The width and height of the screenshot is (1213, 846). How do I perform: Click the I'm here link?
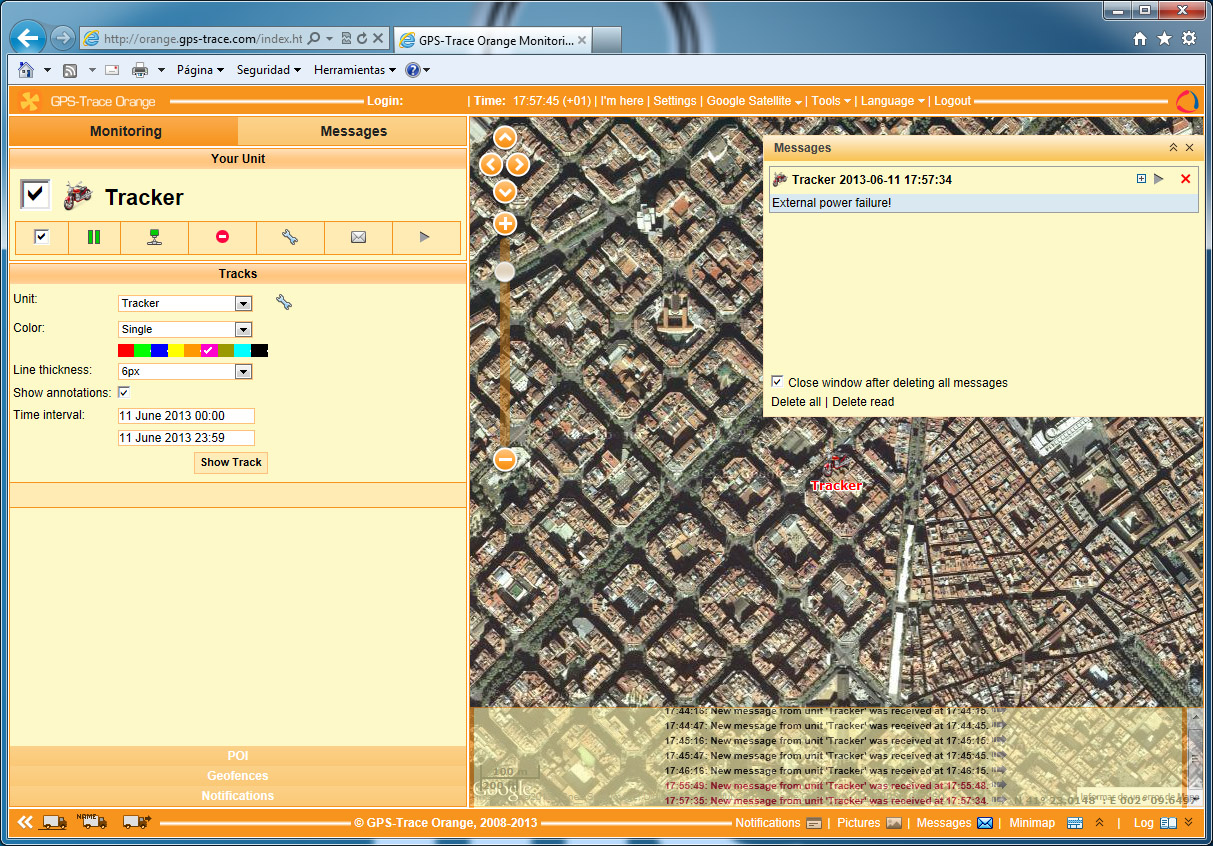click(622, 101)
